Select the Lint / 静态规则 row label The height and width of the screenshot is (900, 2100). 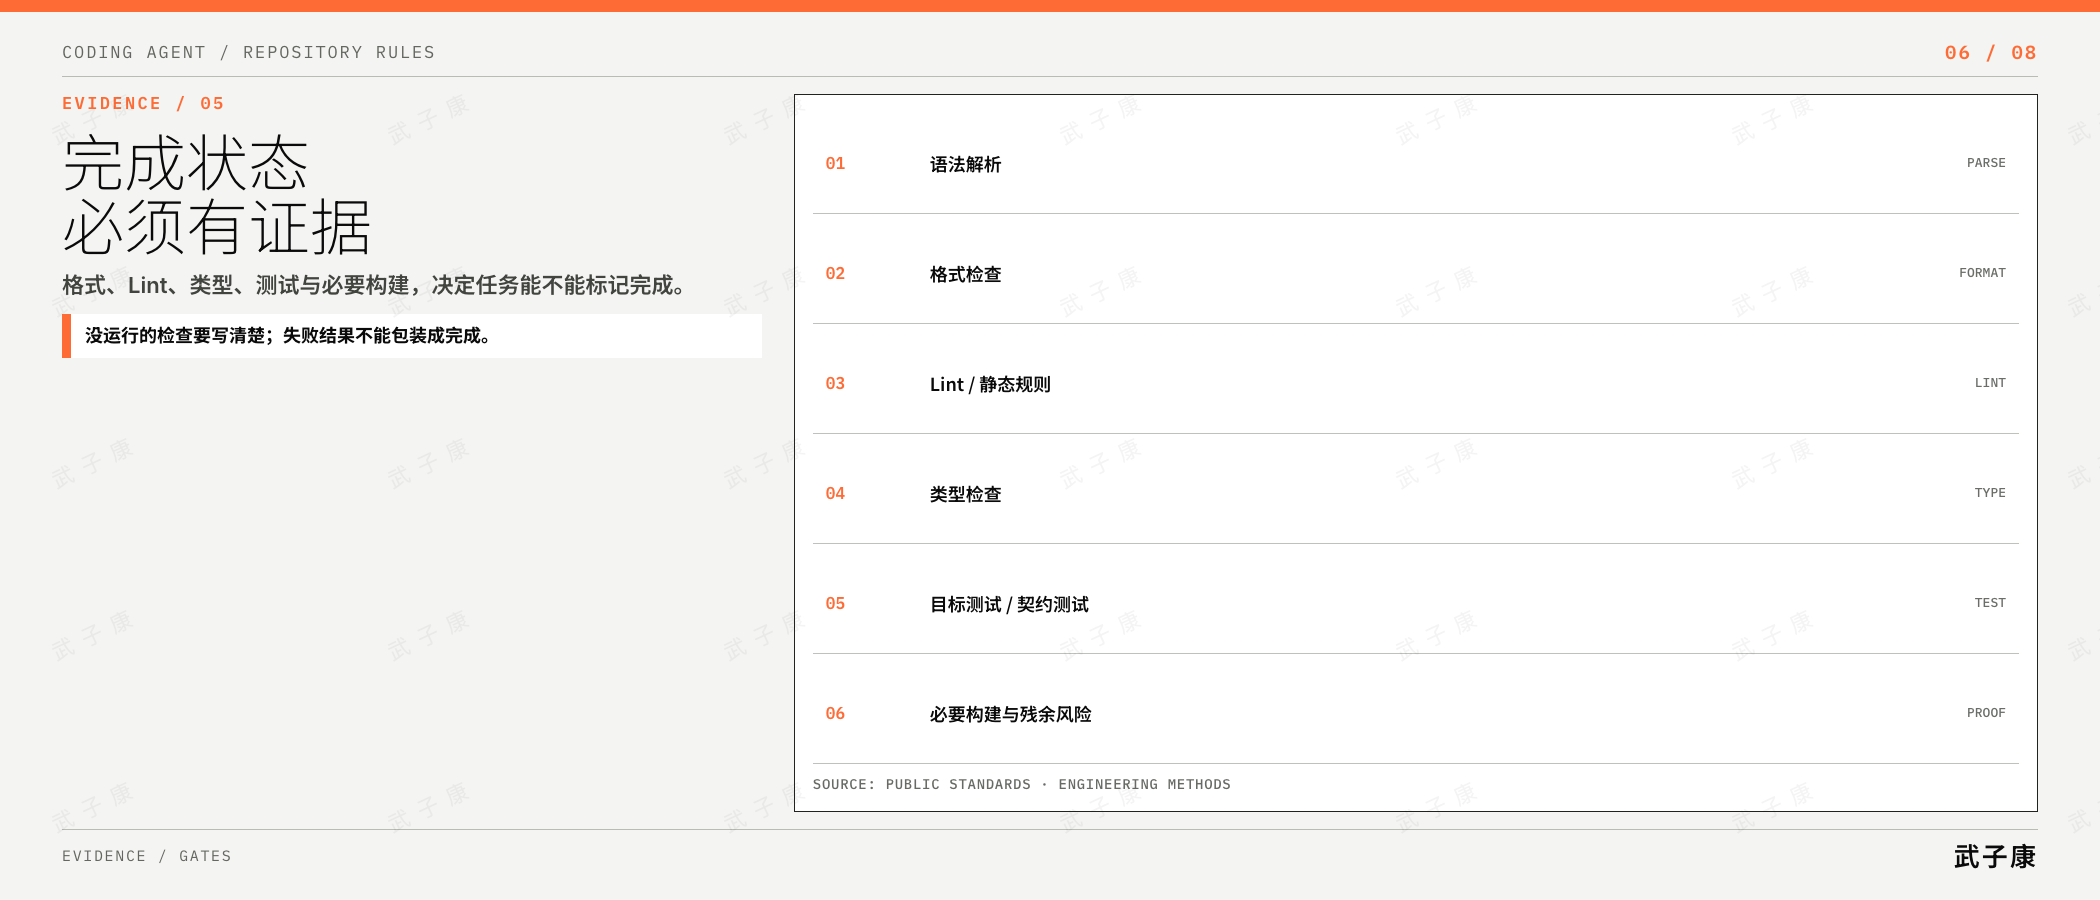tap(990, 384)
